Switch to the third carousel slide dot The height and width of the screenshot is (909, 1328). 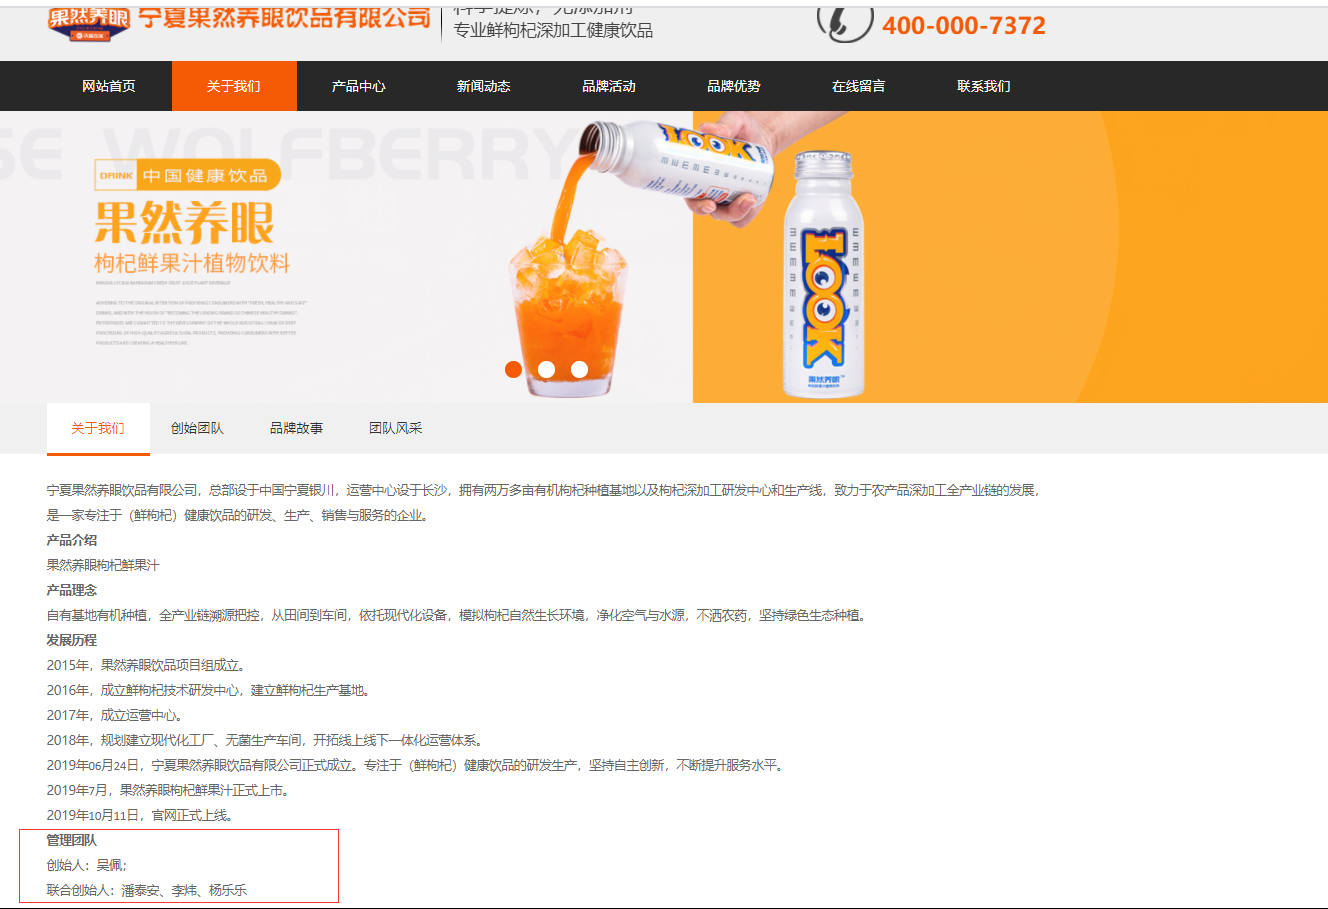[579, 369]
